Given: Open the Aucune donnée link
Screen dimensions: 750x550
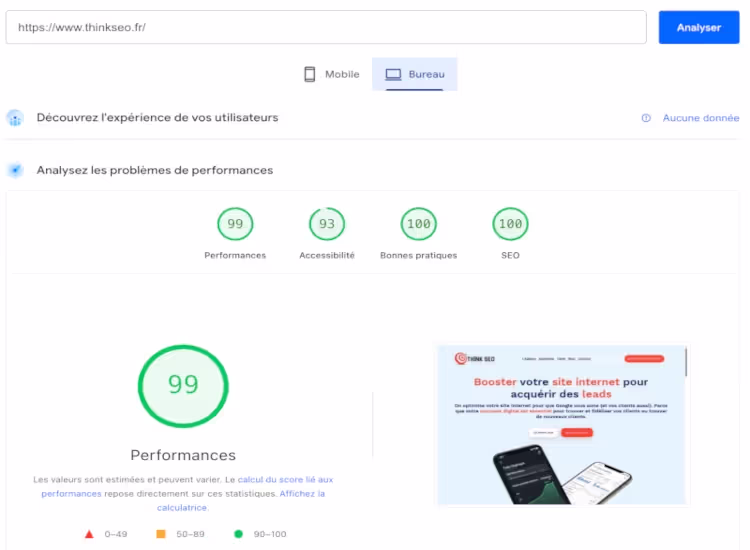Looking at the screenshot, I should tap(700, 118).
